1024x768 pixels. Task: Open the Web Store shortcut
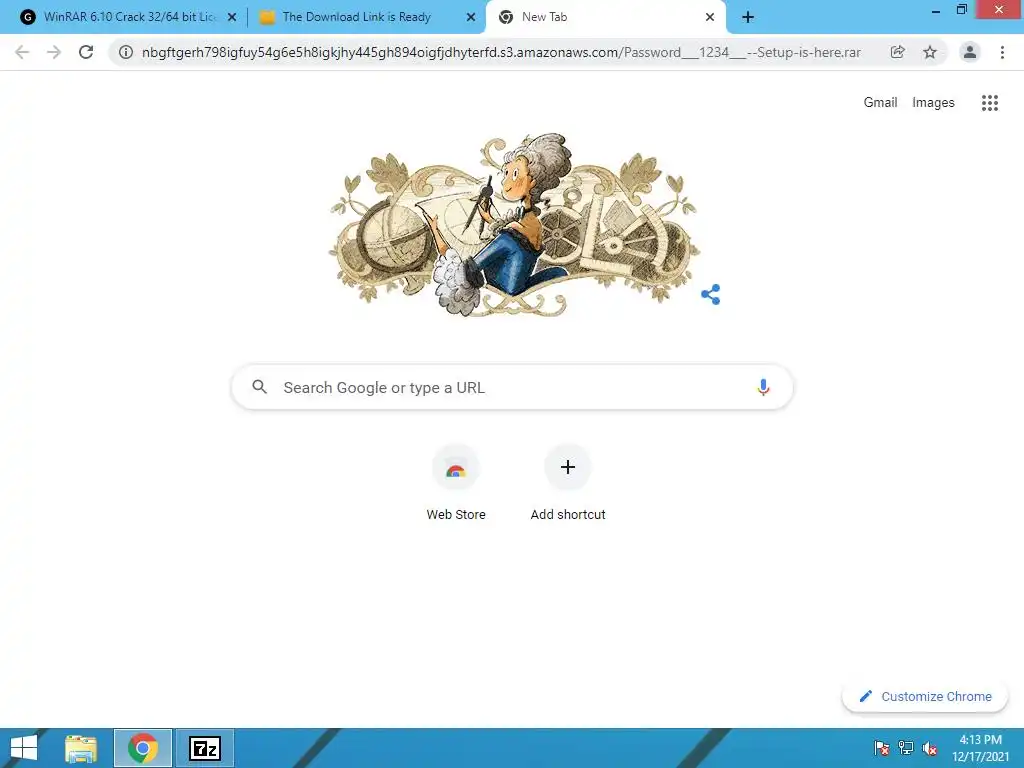click(456, 482)
